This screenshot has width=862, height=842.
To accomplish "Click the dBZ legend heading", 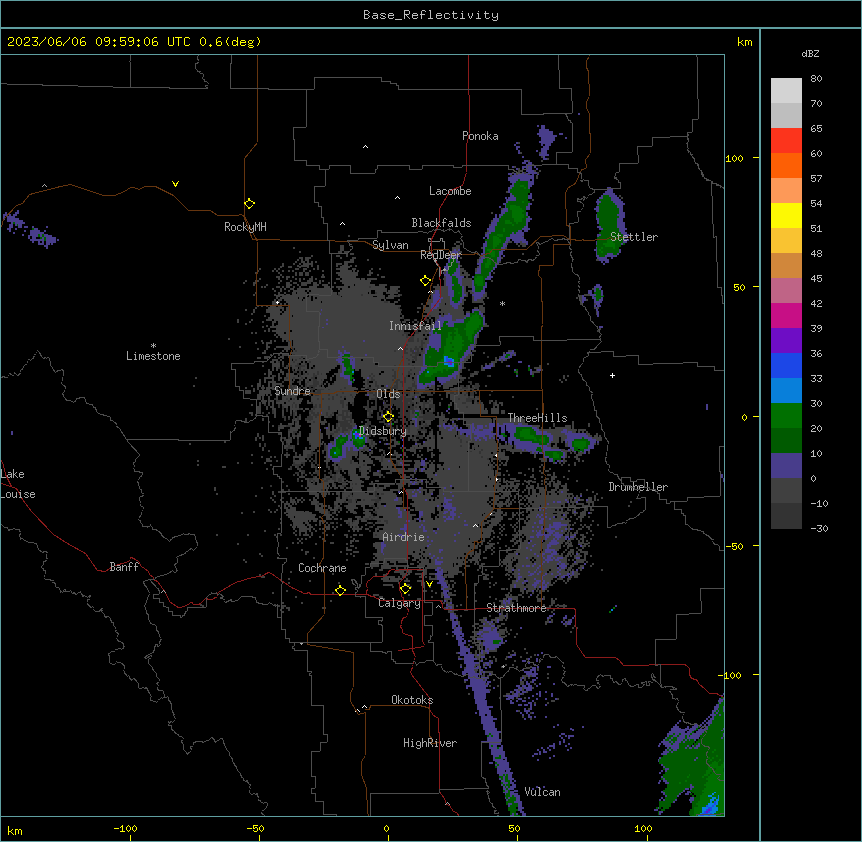I will click(x=810, y=54).
